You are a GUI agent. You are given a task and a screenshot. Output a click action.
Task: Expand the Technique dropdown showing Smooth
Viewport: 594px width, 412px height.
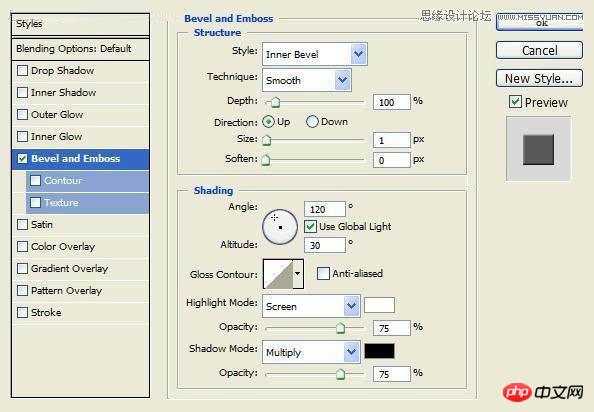[306, 80]
